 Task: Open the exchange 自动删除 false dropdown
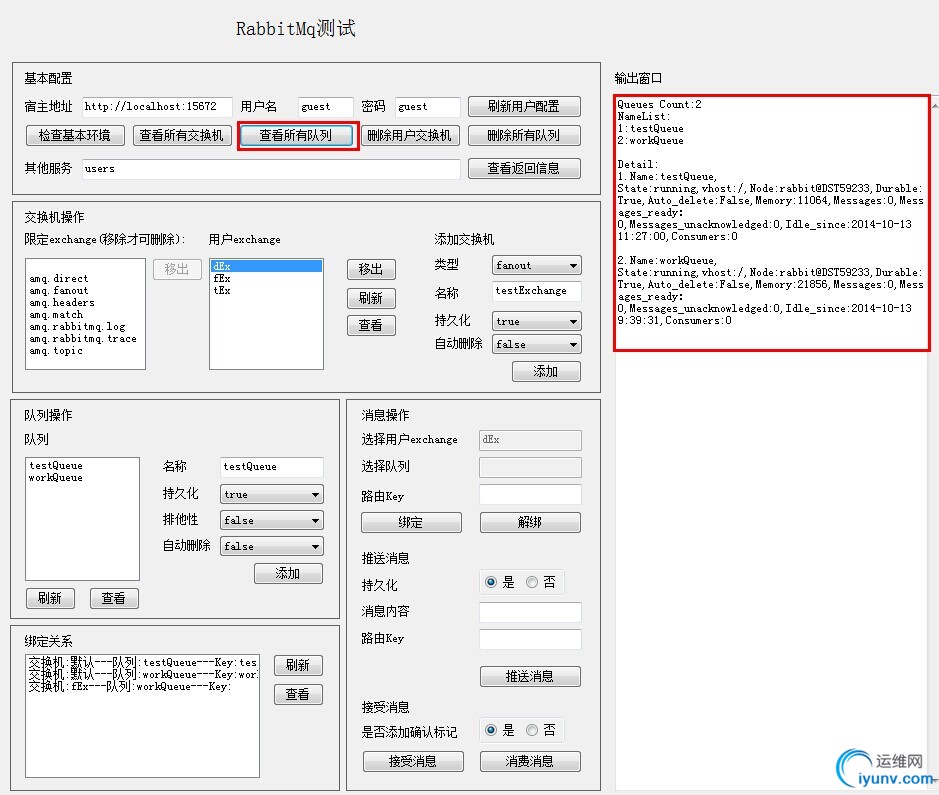click(537, 344)
